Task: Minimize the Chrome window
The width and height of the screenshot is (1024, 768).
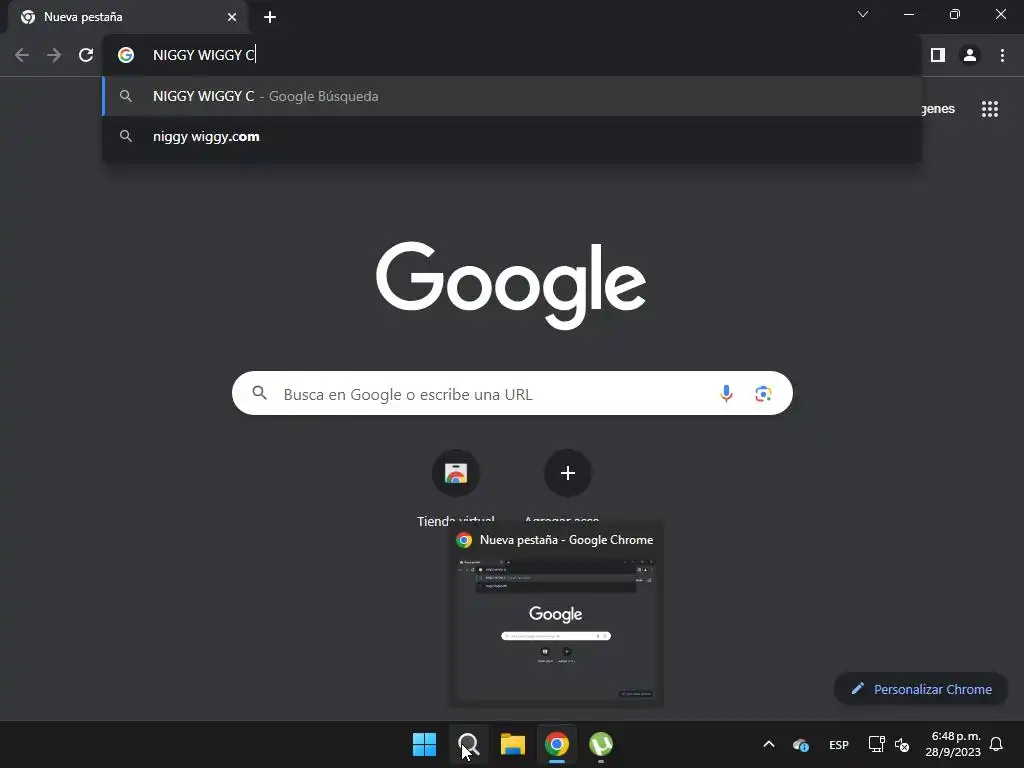Action: coord(908,14)
